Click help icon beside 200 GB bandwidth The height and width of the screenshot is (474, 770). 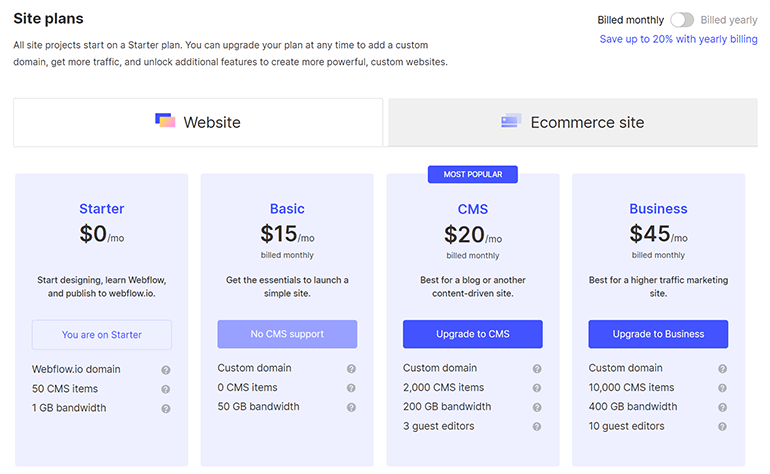[x=537, y=407]
